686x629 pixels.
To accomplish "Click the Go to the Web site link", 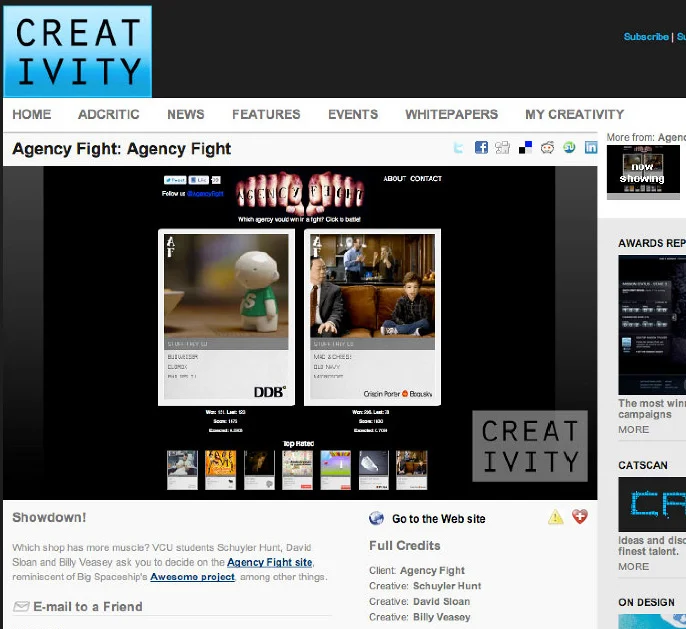I will pos(439,519).
